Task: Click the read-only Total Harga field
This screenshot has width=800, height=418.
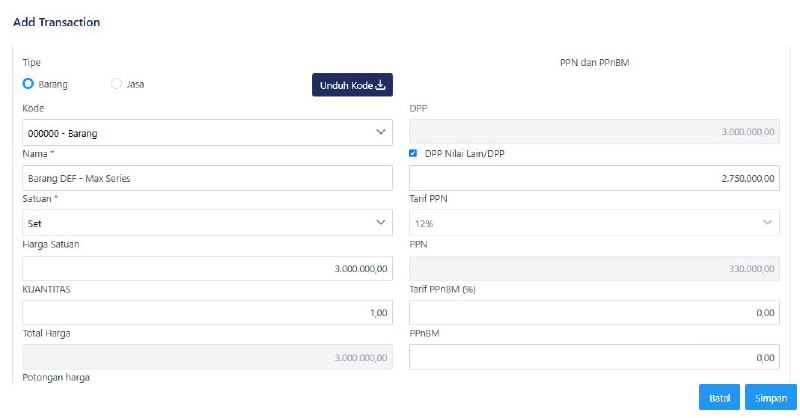Action: pyautogui.click(x=206, y=357)
